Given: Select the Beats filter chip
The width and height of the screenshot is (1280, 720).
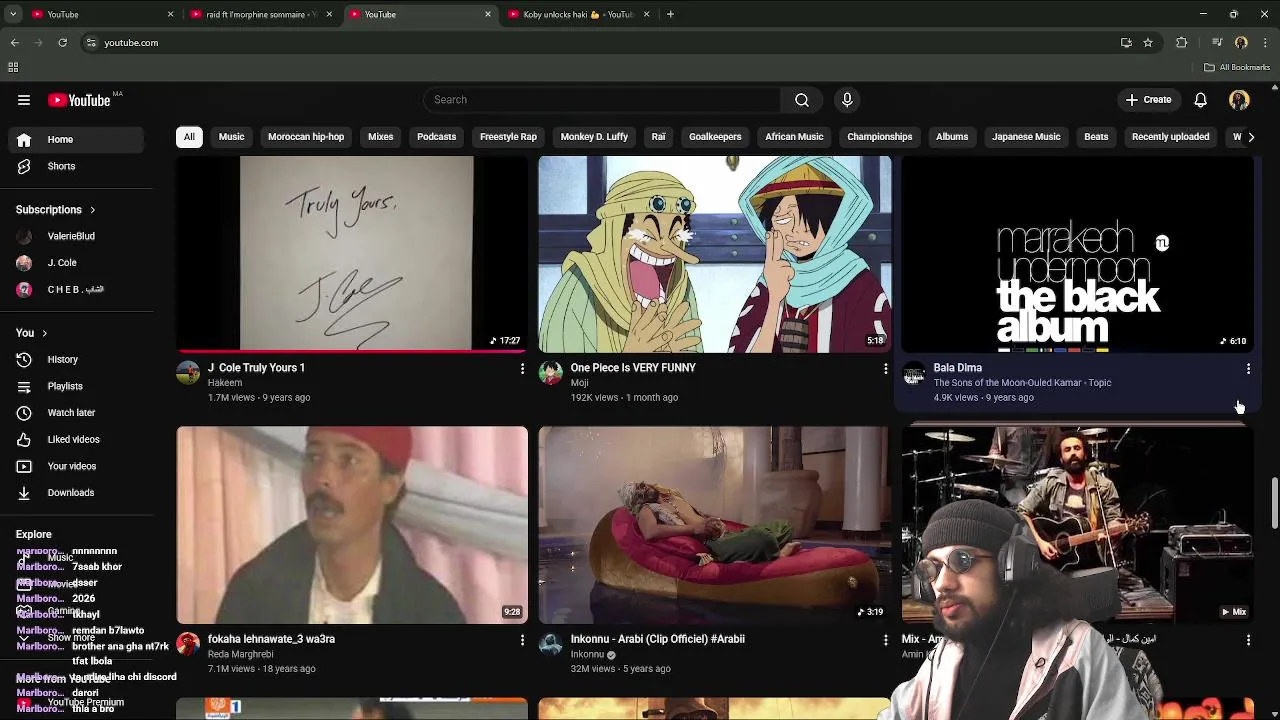Looking at the screenshot, I should click(x=1096, y=137).
